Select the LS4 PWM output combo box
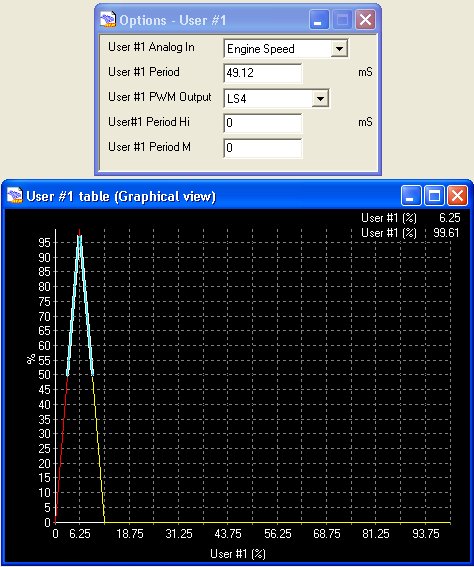The height and width of the screenshot is (567, 474). click(x=276, y=98)
